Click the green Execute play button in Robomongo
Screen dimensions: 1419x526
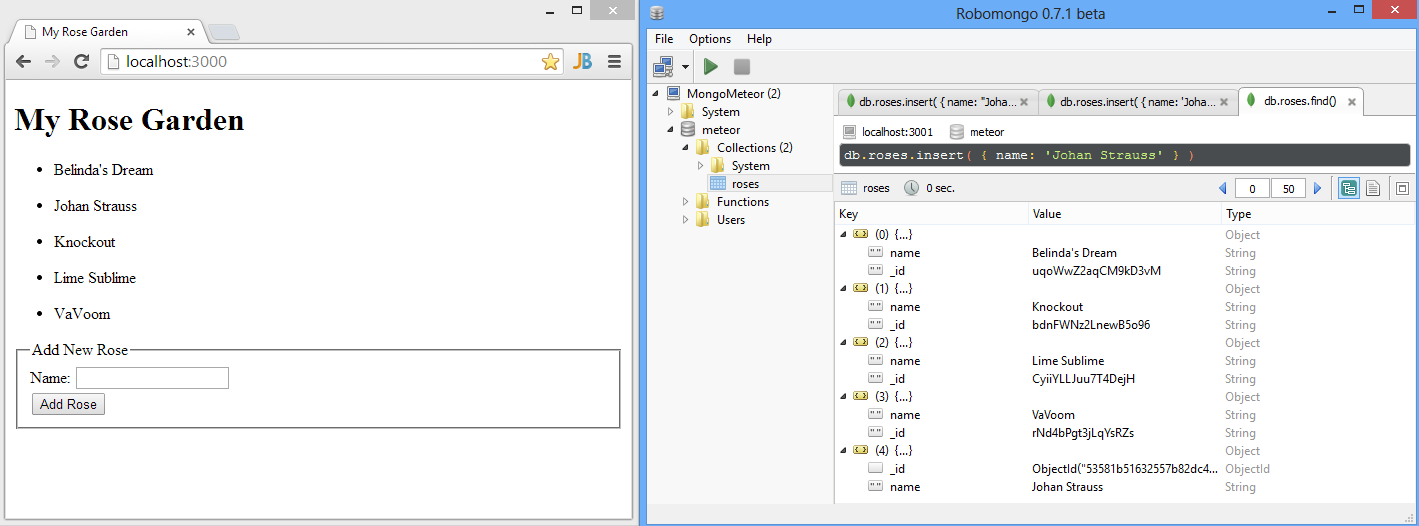(711, 67)
